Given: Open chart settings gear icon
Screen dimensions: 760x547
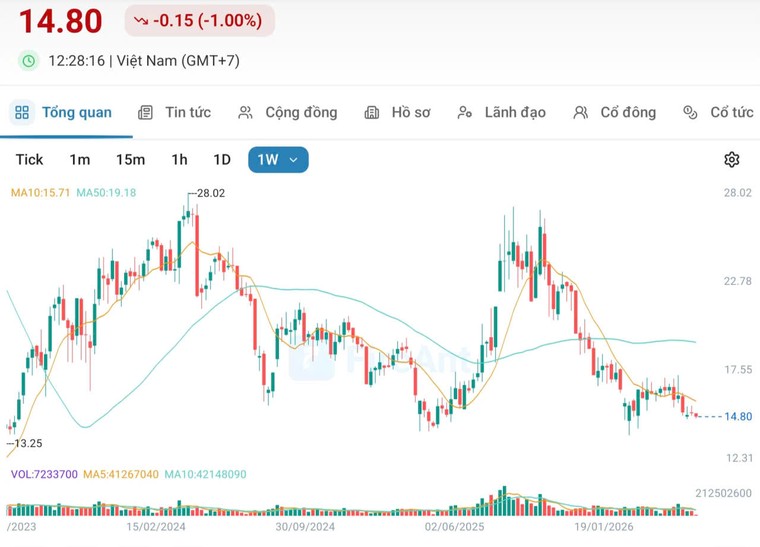Looking at the screenshot, I should [x=731, y=159].
